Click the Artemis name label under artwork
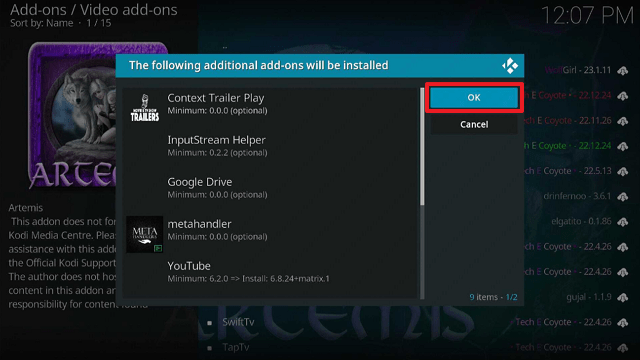640x360 pixels. 25,208
